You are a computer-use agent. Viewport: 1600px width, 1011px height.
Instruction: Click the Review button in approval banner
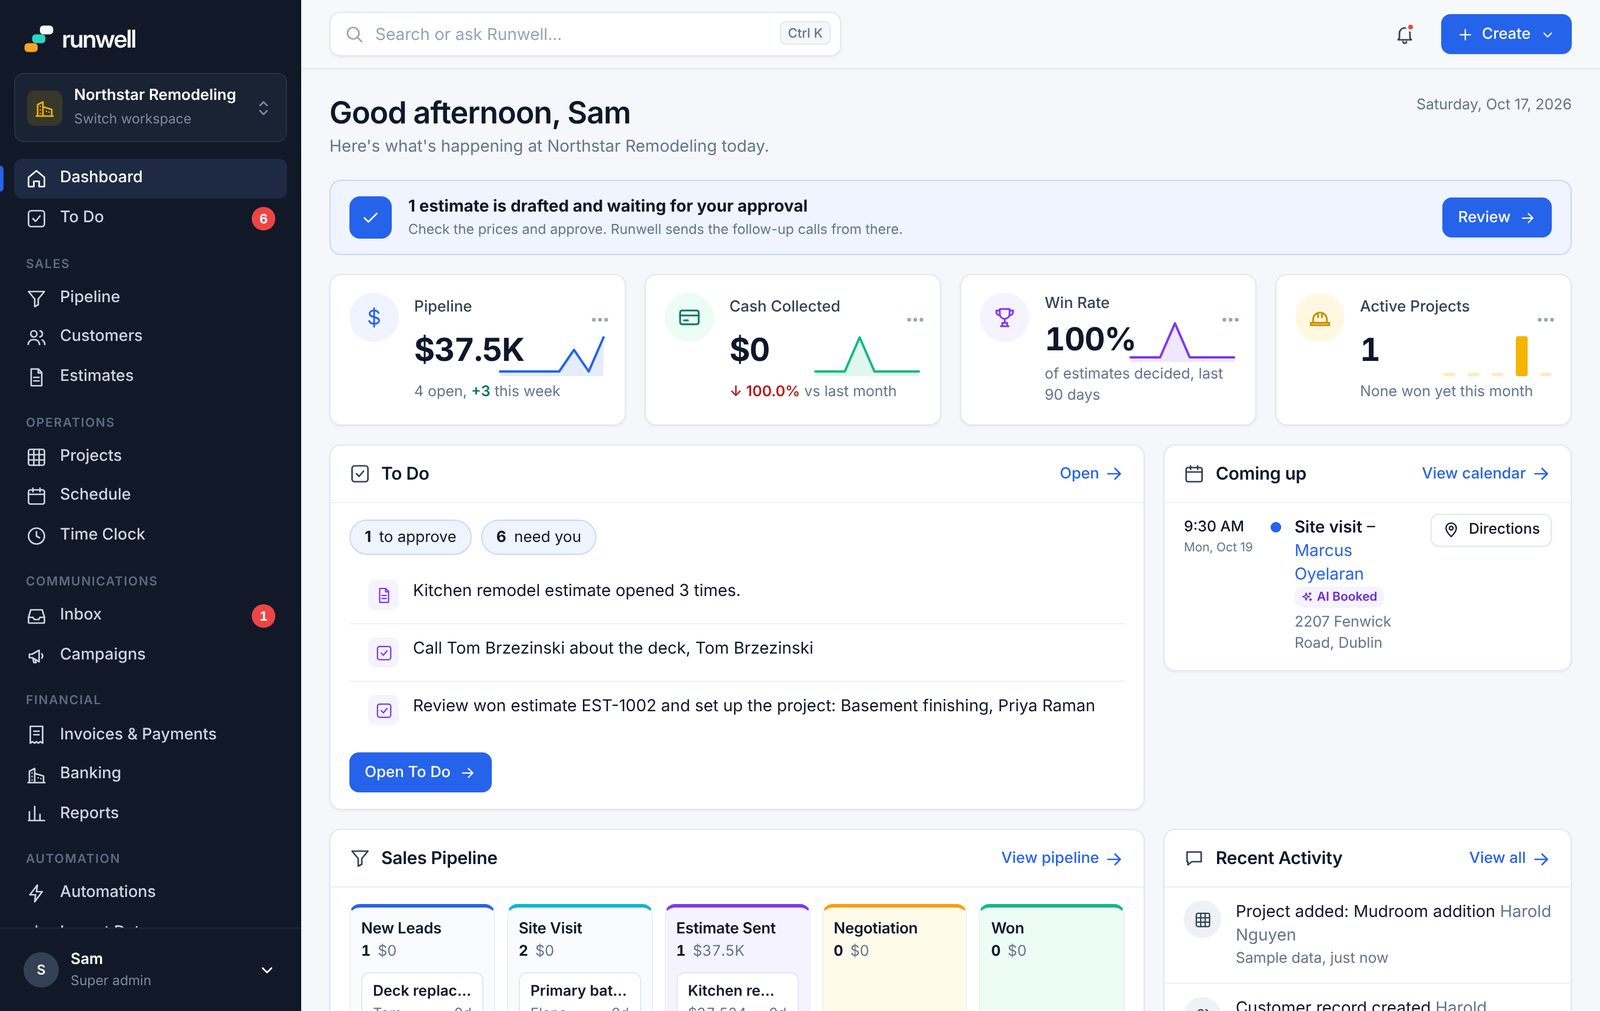pos(1496,217)
